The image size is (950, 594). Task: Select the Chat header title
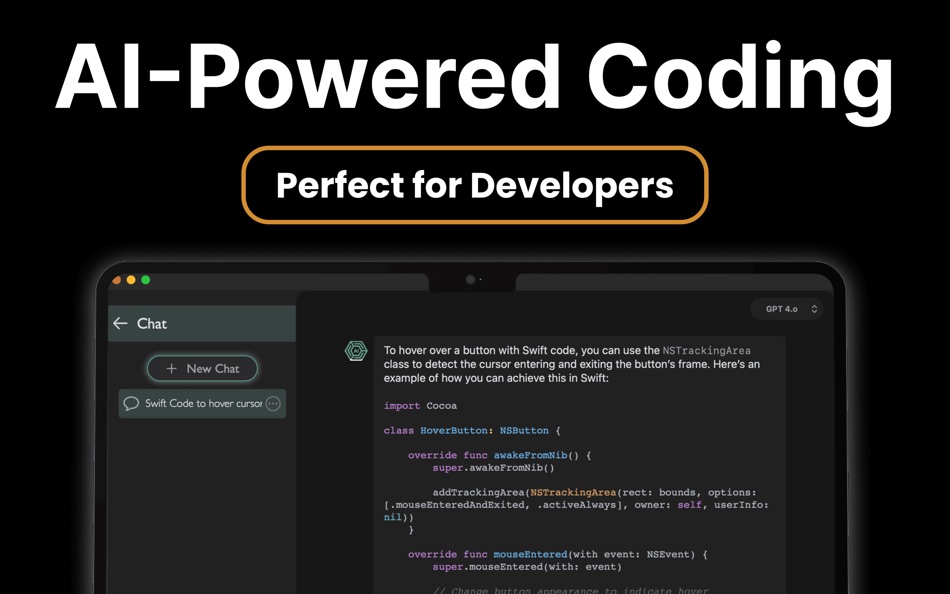(x=151, y=324)
